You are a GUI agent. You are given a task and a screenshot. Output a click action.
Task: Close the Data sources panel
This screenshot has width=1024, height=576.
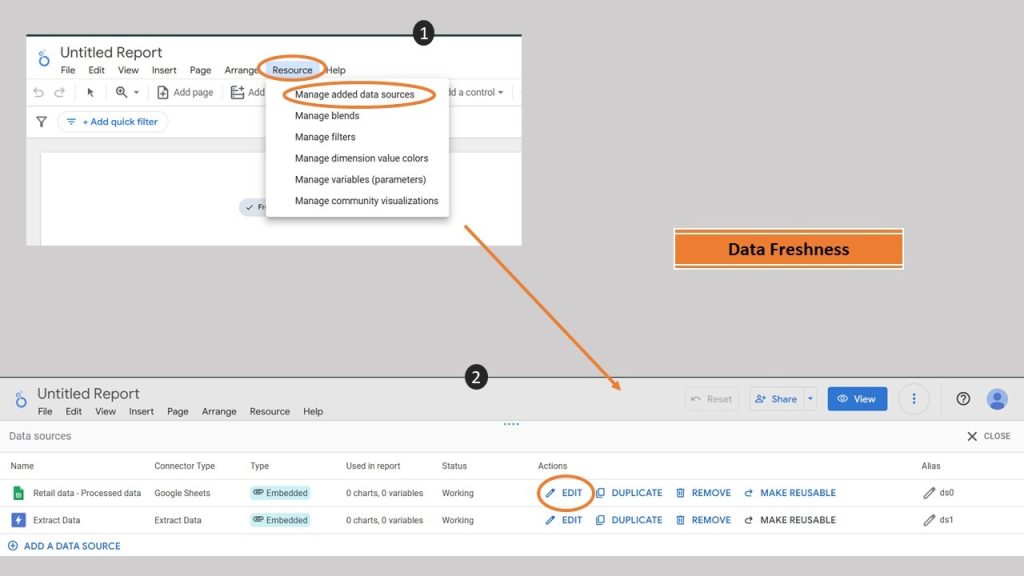click(989, 436)
